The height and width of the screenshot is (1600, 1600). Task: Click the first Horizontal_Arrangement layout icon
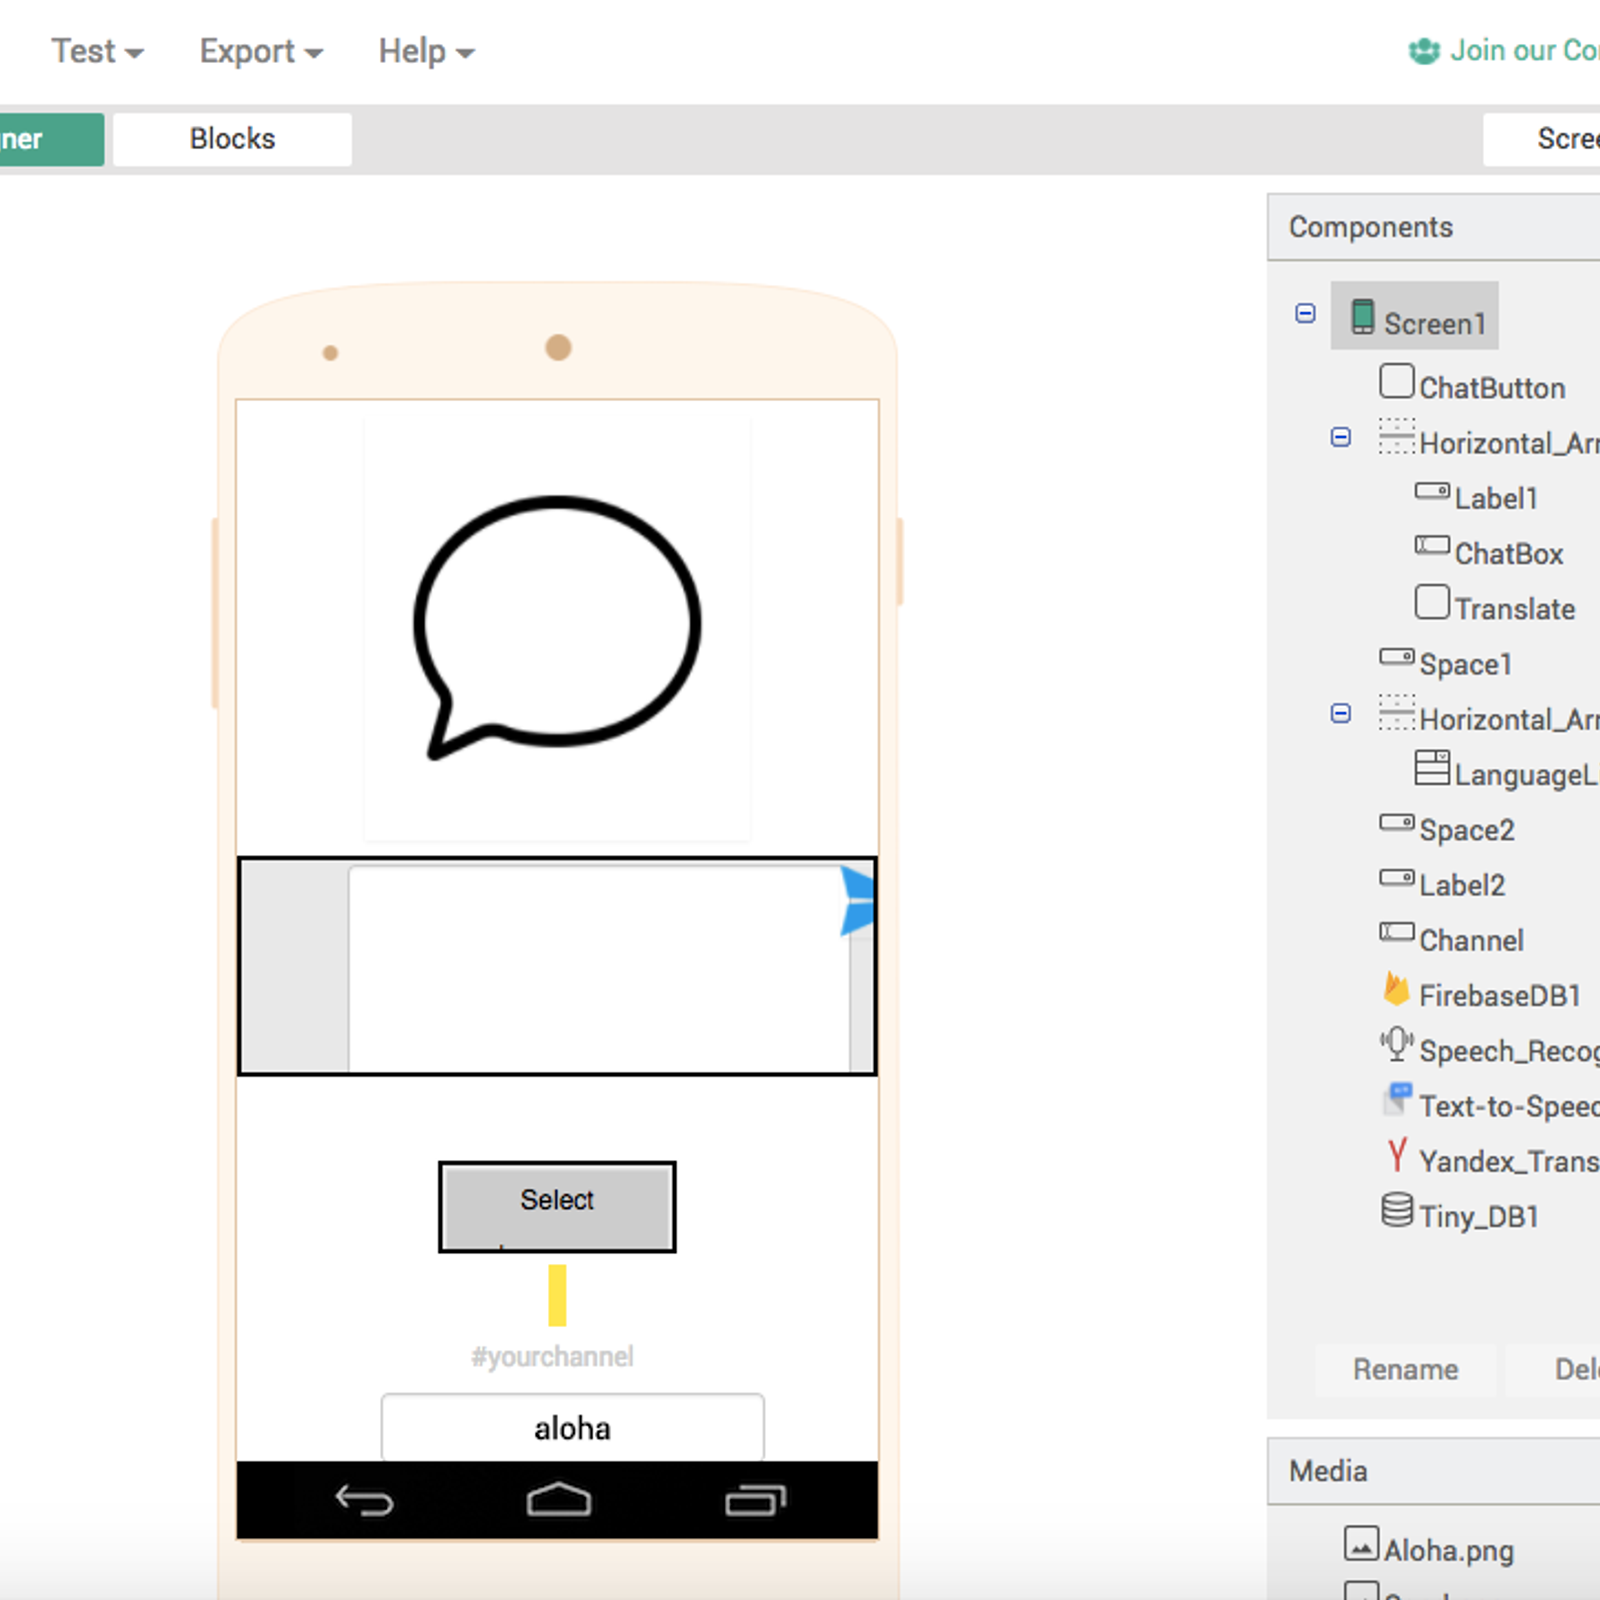1397,437
